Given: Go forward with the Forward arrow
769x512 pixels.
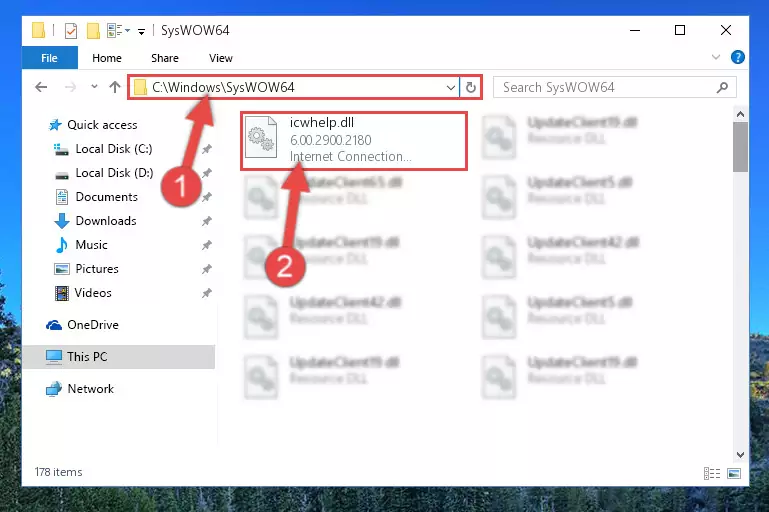Looking at the screenshot, I should (71, 87).
